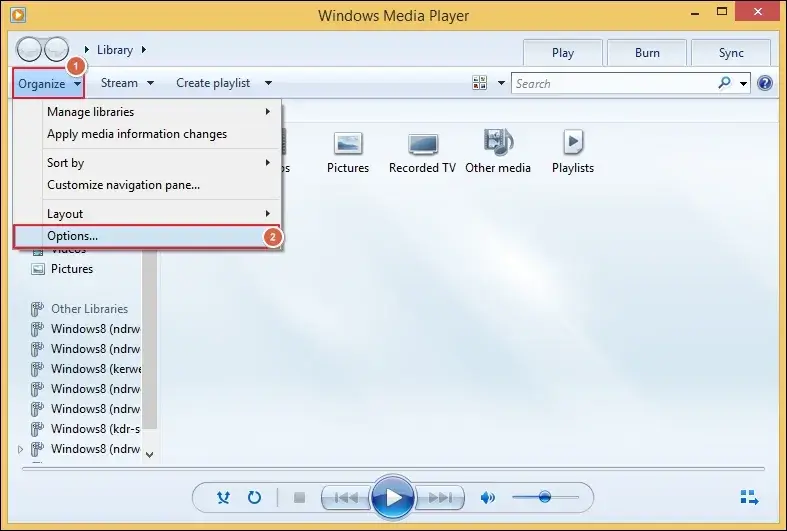Click the Create playlist dropdown arrow
Screen dimensions: 787x531
(269, 83)
